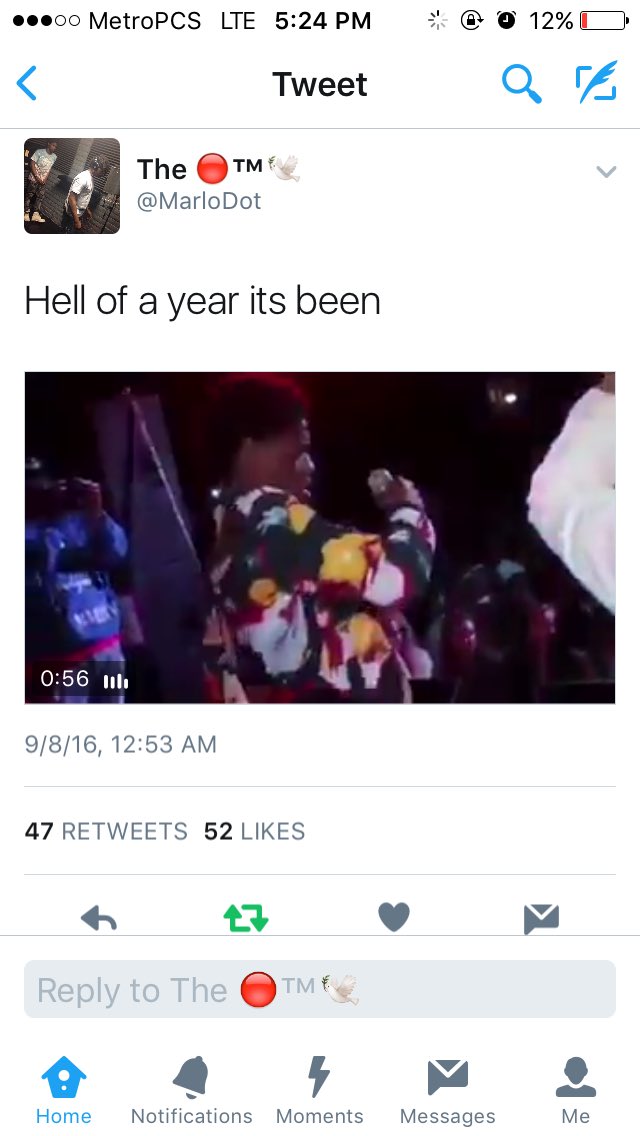Switch to the Moments tab

(319, 1091)
